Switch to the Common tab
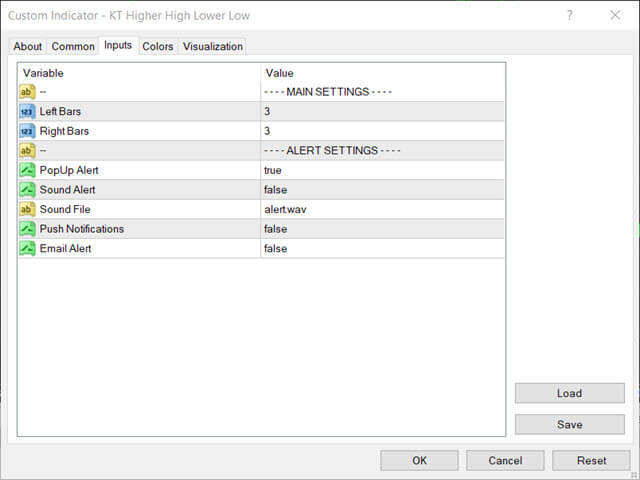Image resolution: width=640 pixels, height=480 pixels. [73, 47]
